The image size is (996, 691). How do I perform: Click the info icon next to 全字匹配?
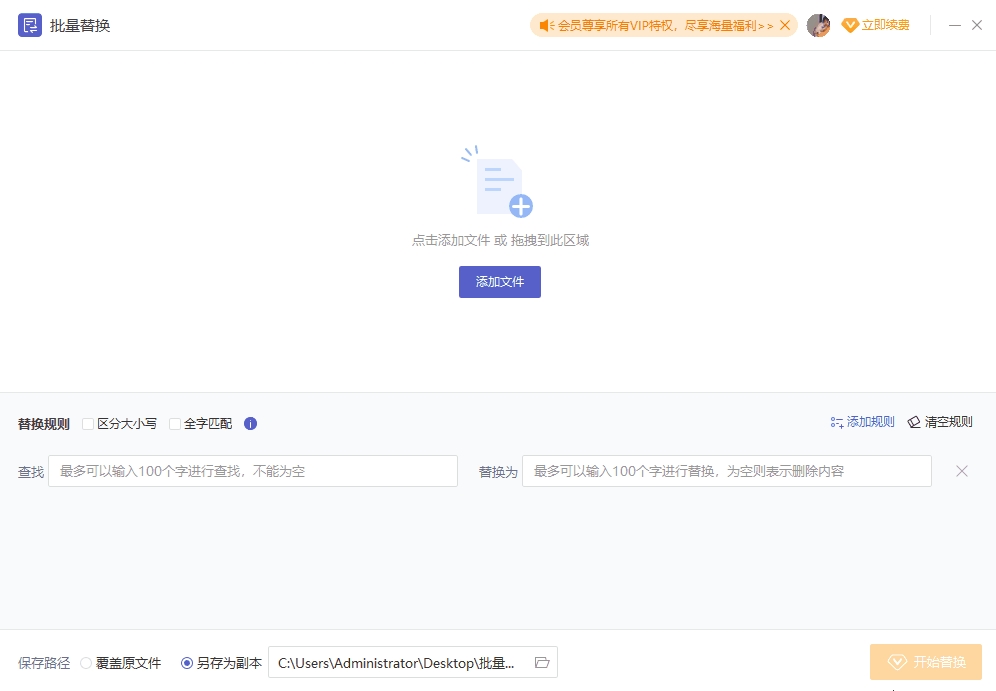[250, 423]
